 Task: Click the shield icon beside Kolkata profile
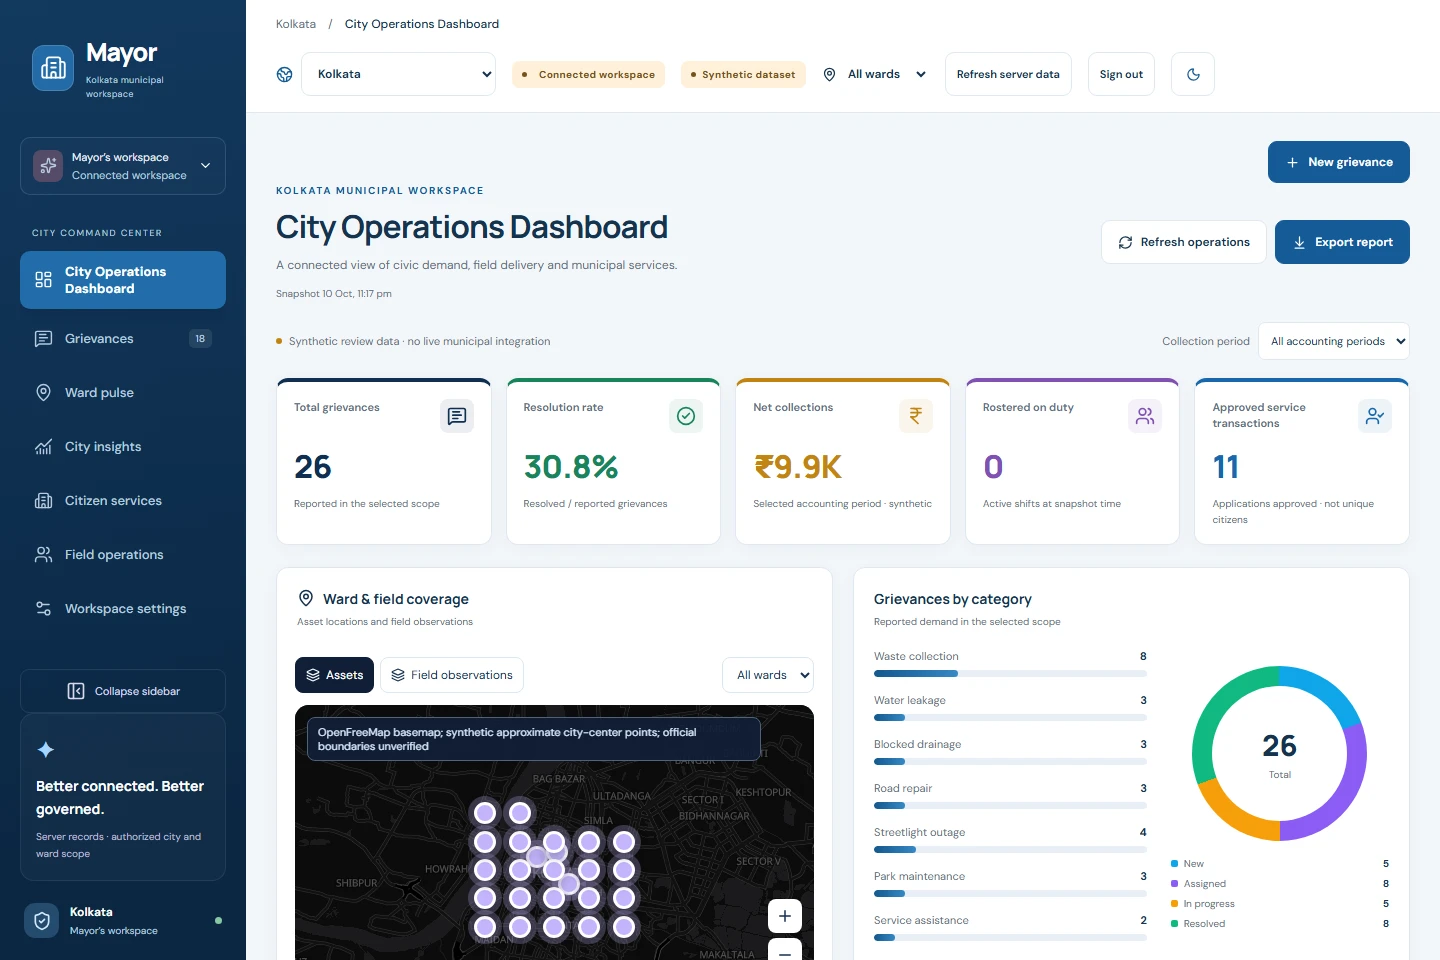42,921
